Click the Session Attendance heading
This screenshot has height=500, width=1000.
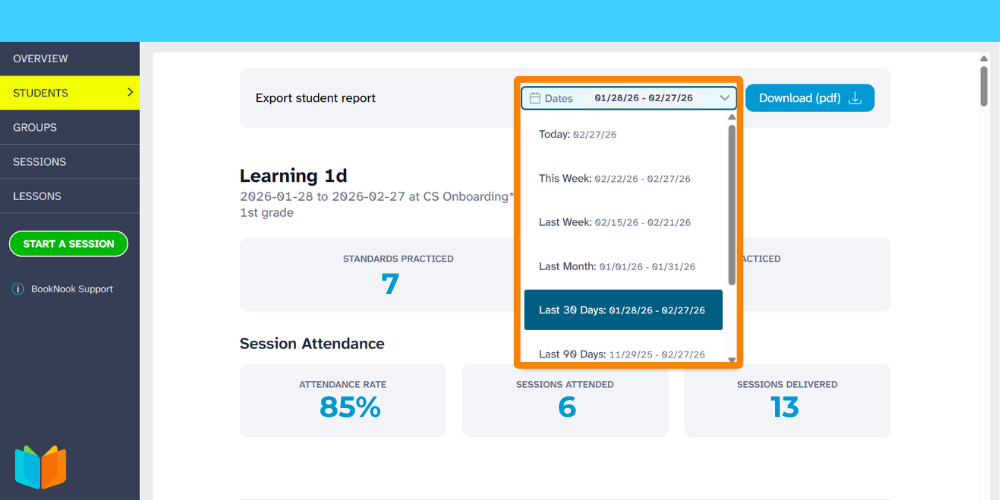tap(312, 344)
